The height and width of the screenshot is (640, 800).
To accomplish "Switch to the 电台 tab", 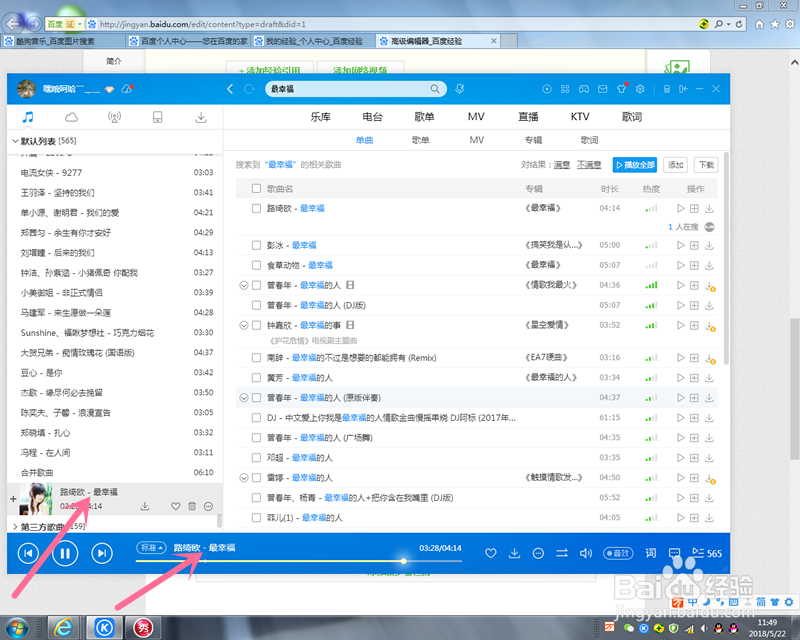I will (372, 117).
